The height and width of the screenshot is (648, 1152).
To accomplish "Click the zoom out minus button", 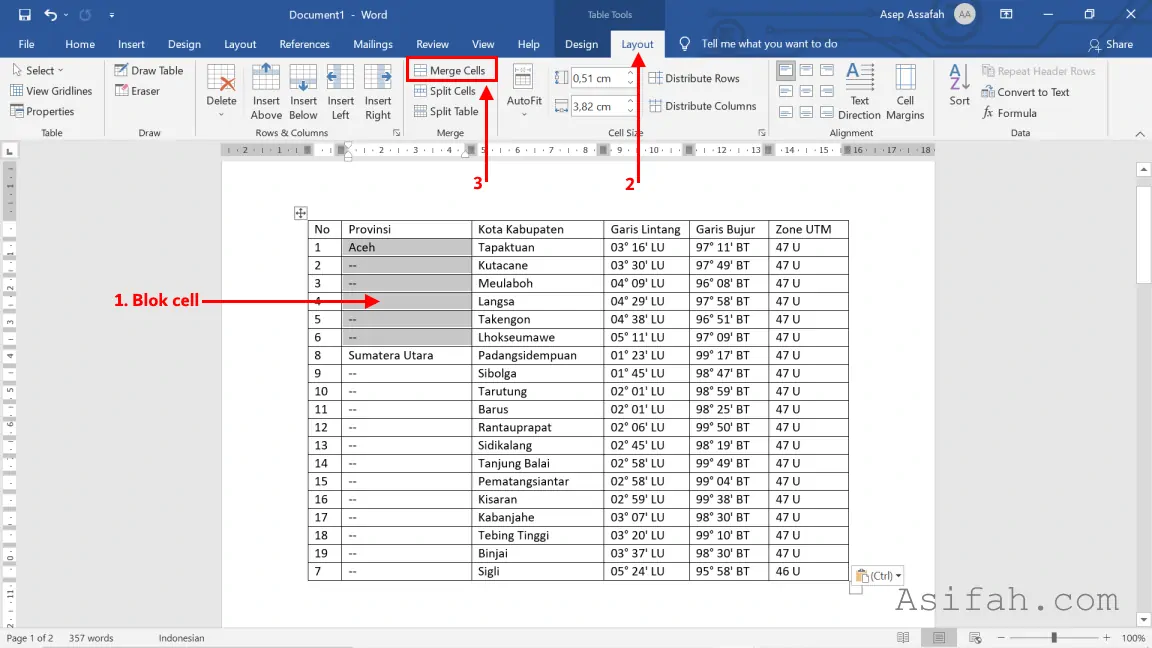I will tap(1001, 638).
